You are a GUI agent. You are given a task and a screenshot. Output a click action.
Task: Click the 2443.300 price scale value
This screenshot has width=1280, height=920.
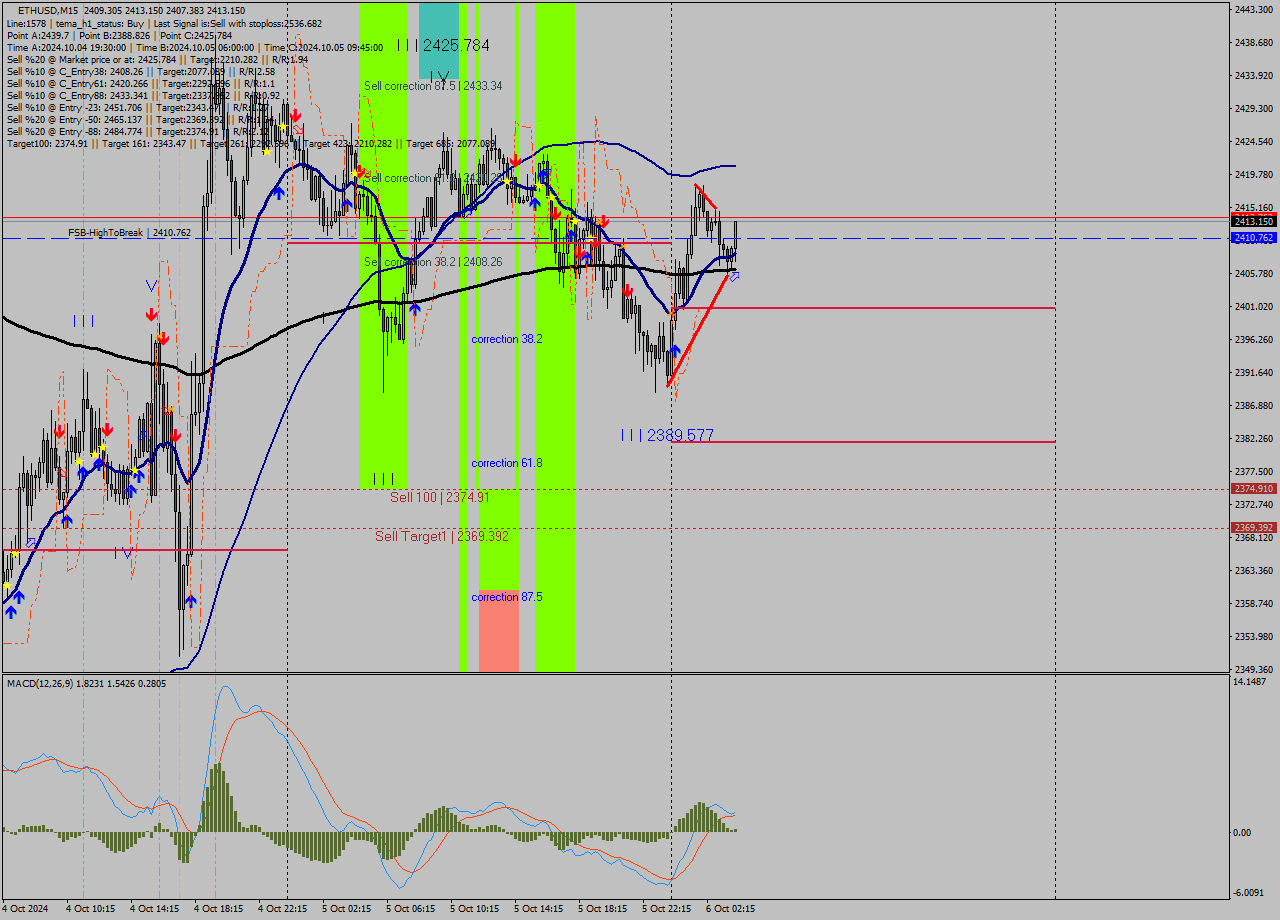1253,9
